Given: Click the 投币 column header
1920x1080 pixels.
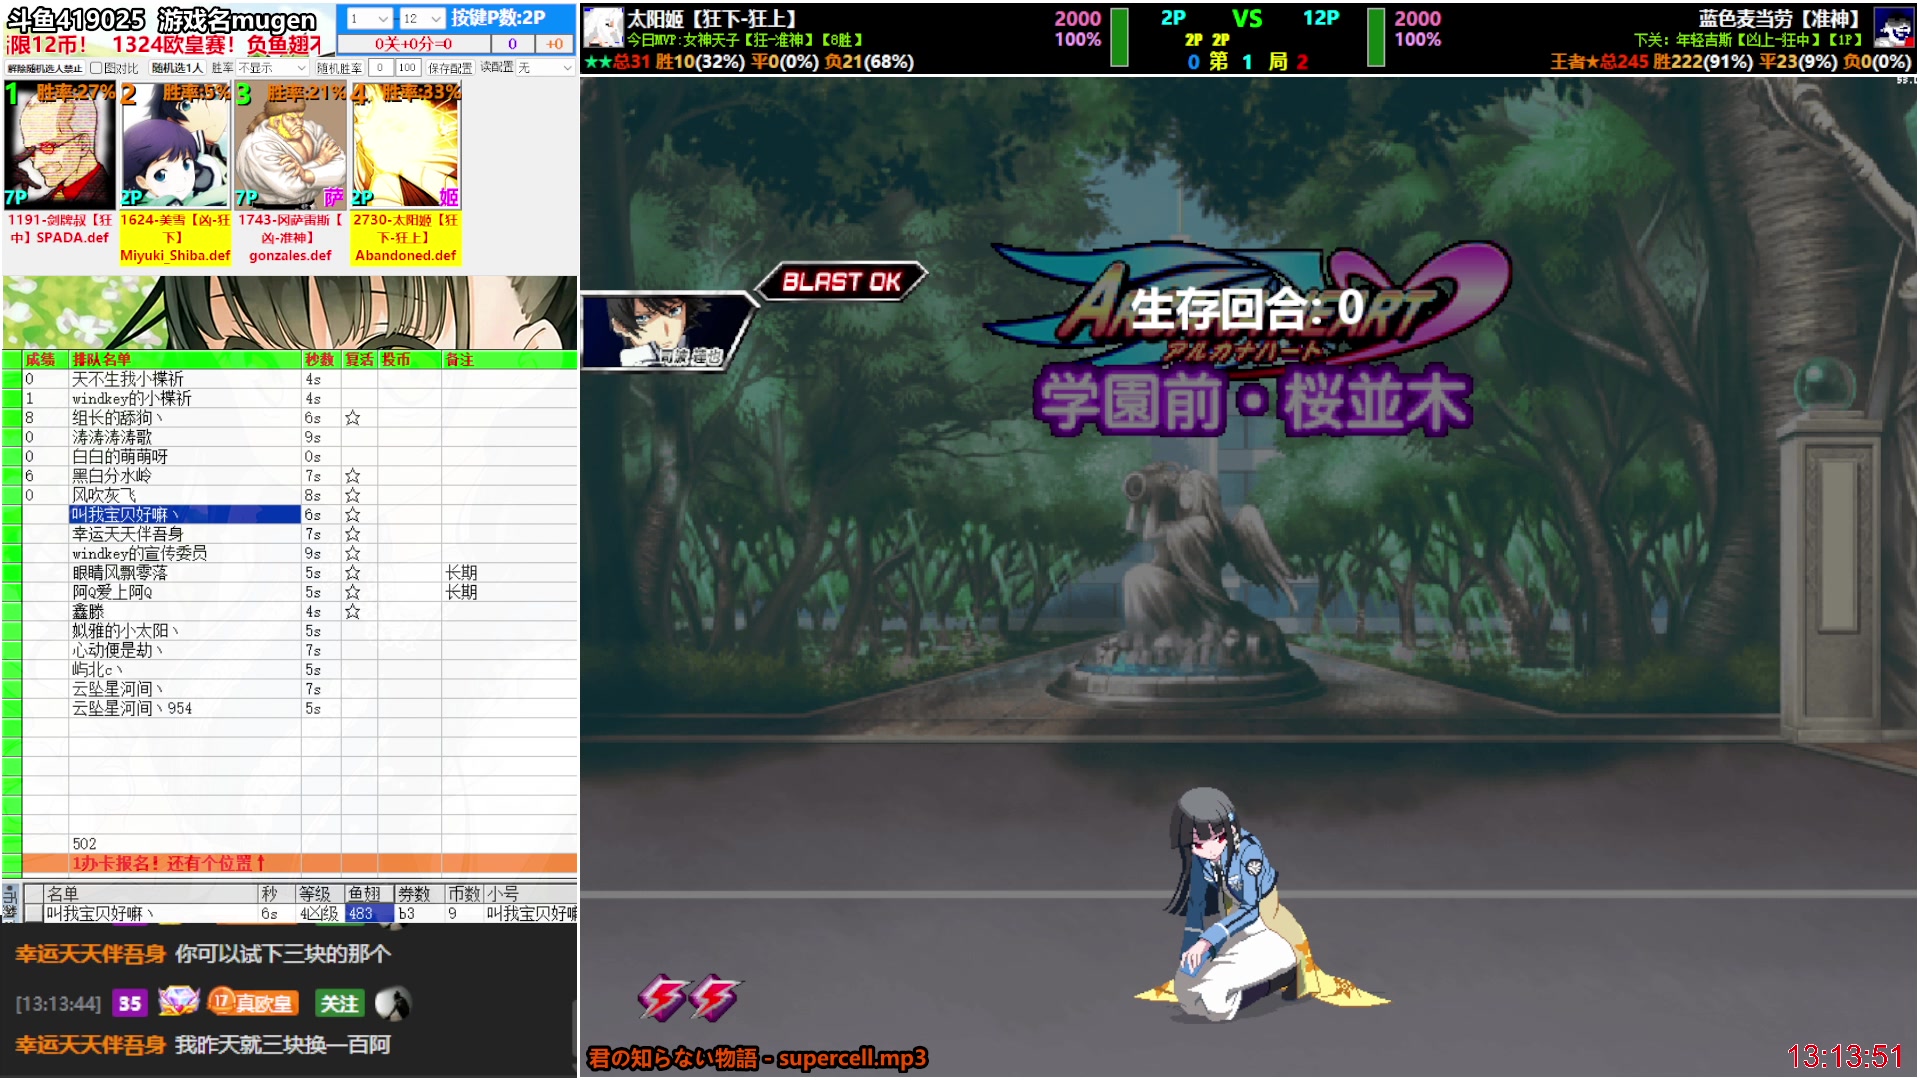Looking at the screenshot, I should 410,360.
